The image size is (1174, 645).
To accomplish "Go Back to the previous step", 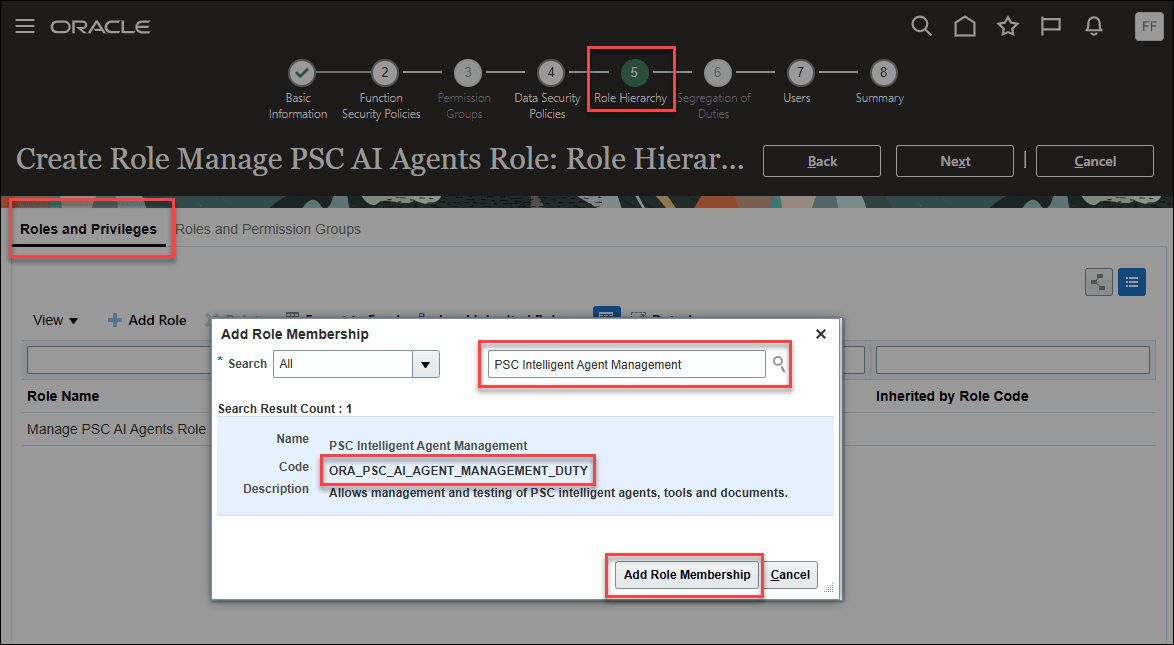I will [x=821, y=161].
